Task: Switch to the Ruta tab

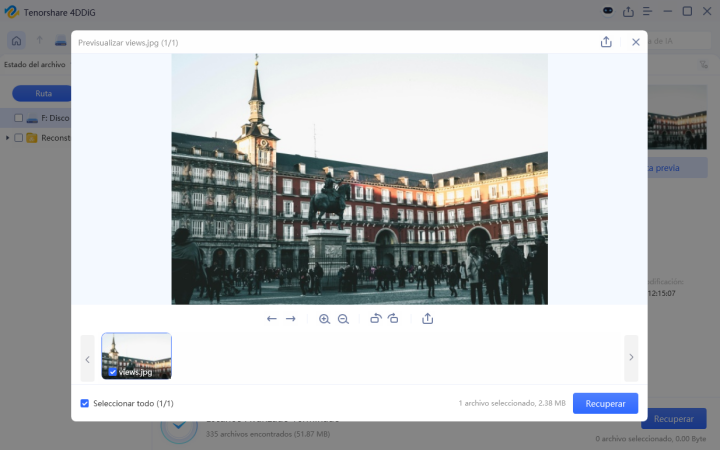Action: pos(43,93)
